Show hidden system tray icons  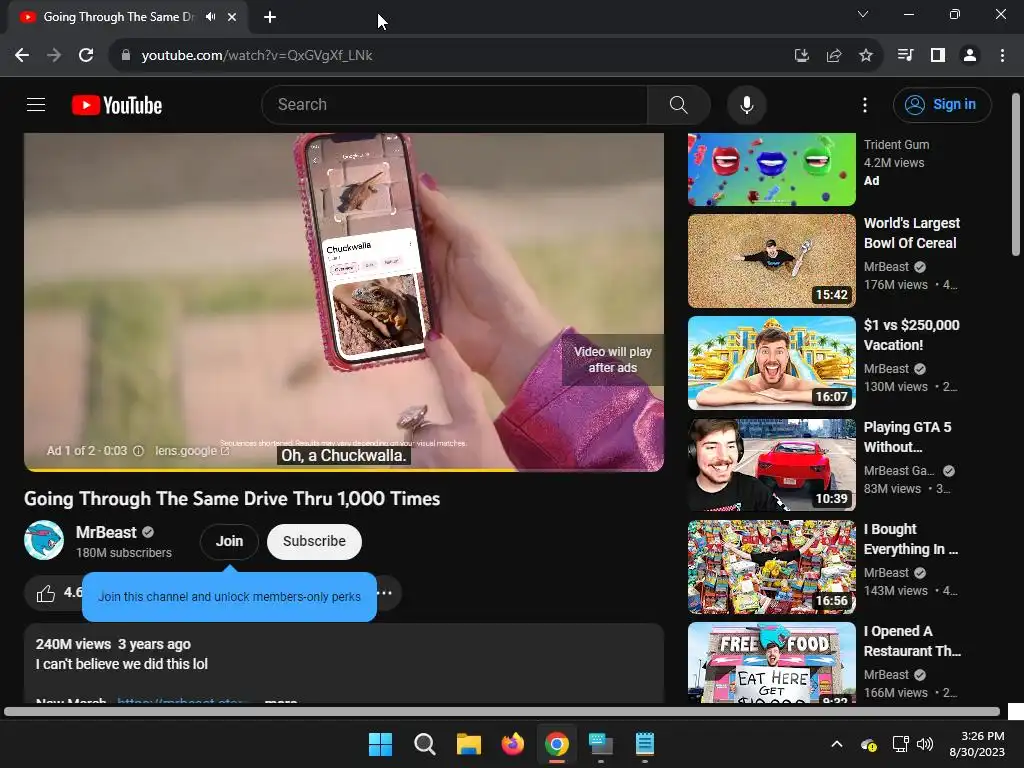pyautogui.click(x=837, y=744)
